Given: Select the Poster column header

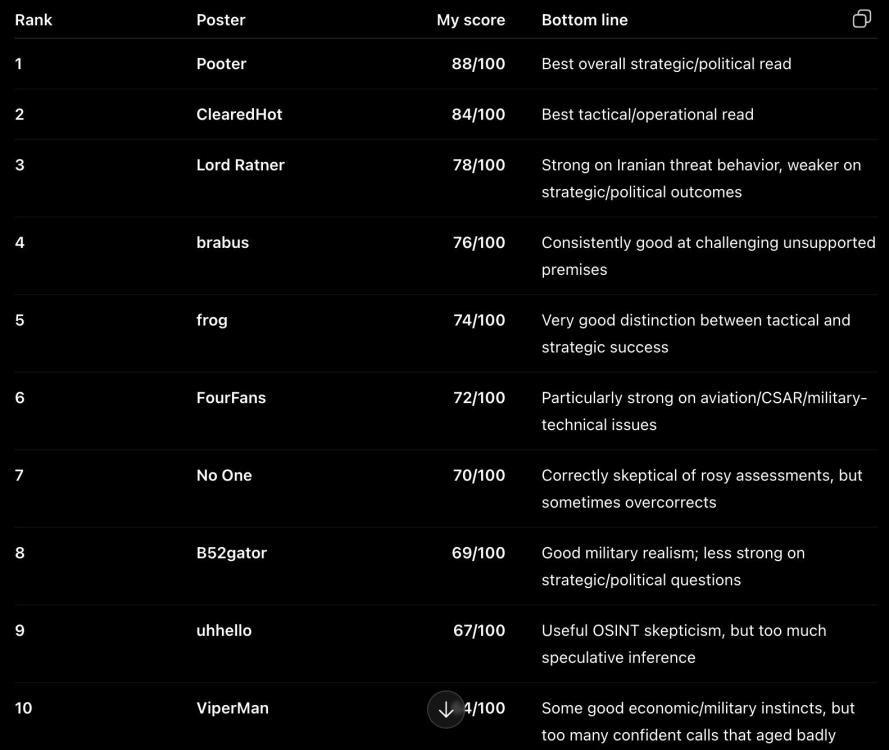Looking at the screenshot, I should pos(221,20).
